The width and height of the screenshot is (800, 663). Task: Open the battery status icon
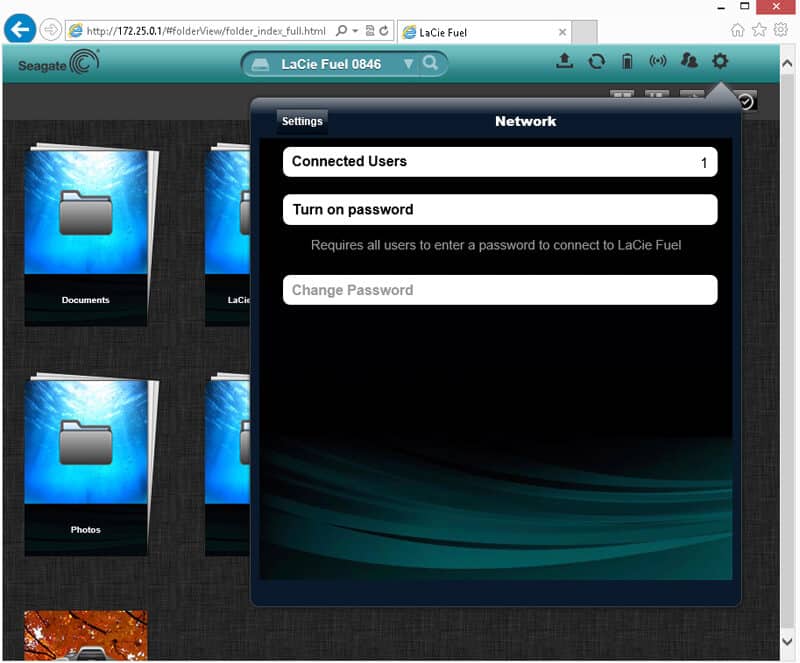tap(627, 62)
